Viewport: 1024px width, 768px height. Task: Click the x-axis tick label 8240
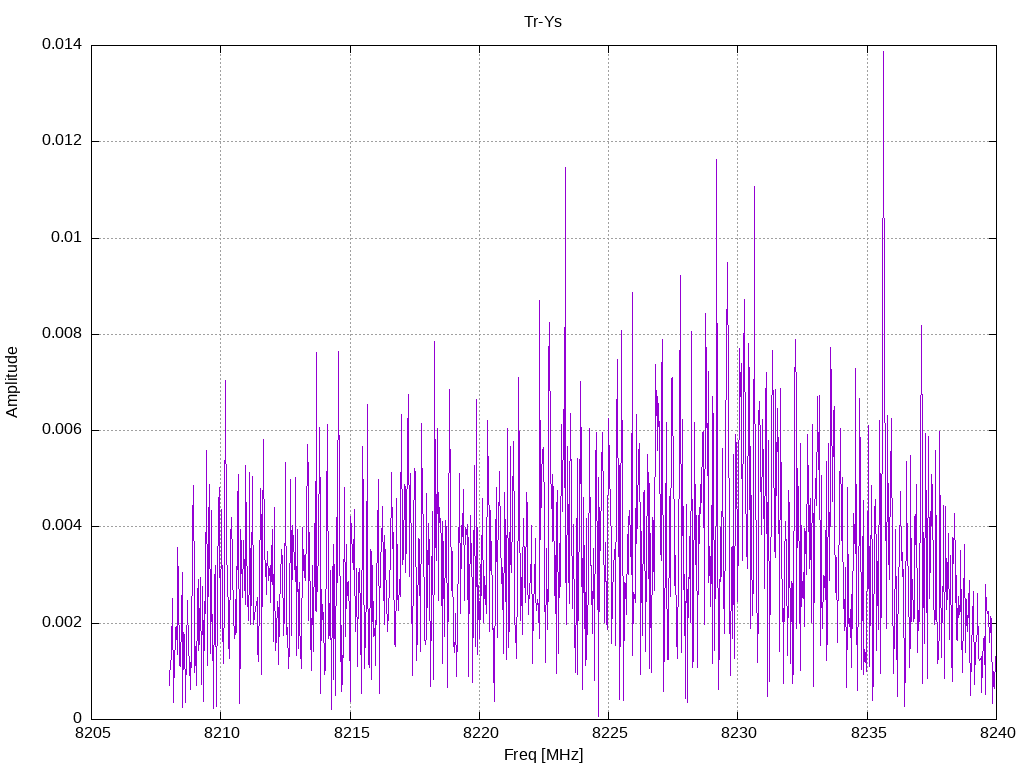[x=998, y=733]
